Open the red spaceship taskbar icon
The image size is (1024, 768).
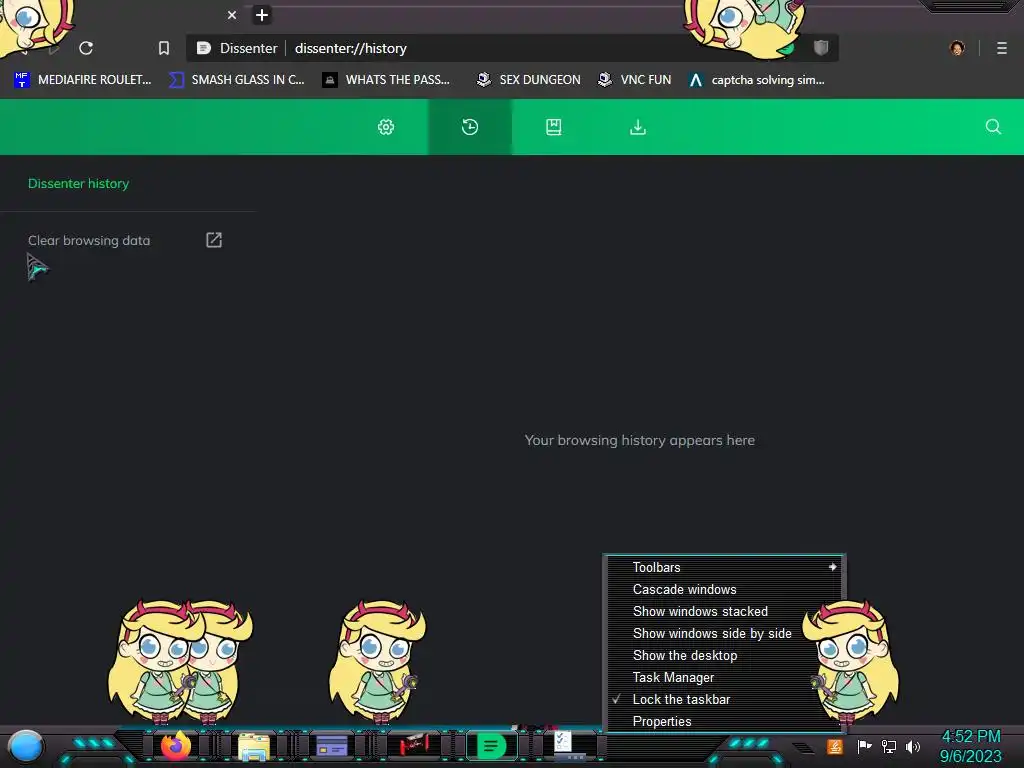pyautogui.click(x=413, y=744)
